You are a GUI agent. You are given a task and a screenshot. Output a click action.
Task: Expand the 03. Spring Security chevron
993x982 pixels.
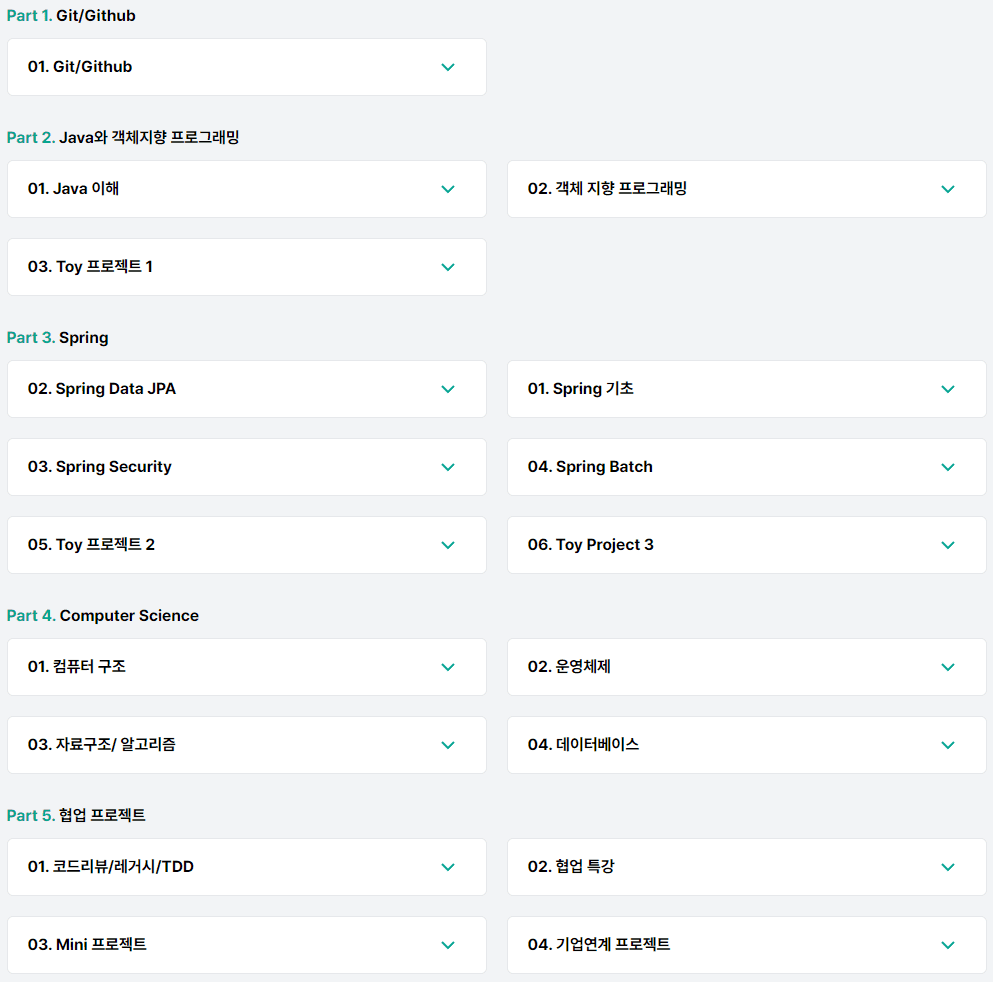click(448, 467)
